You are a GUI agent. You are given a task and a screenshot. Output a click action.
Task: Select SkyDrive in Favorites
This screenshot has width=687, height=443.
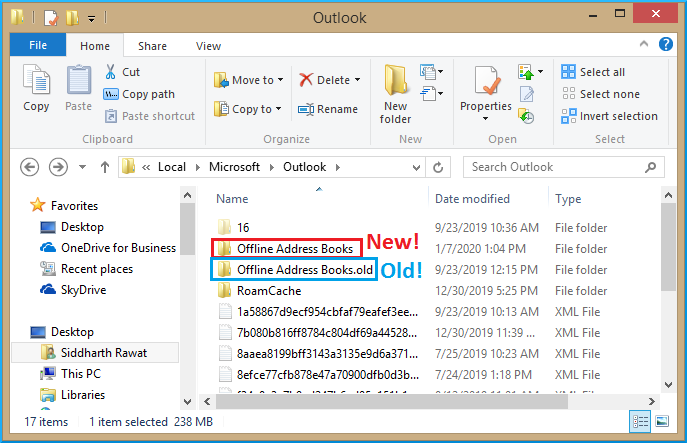(x=73, y=290)
